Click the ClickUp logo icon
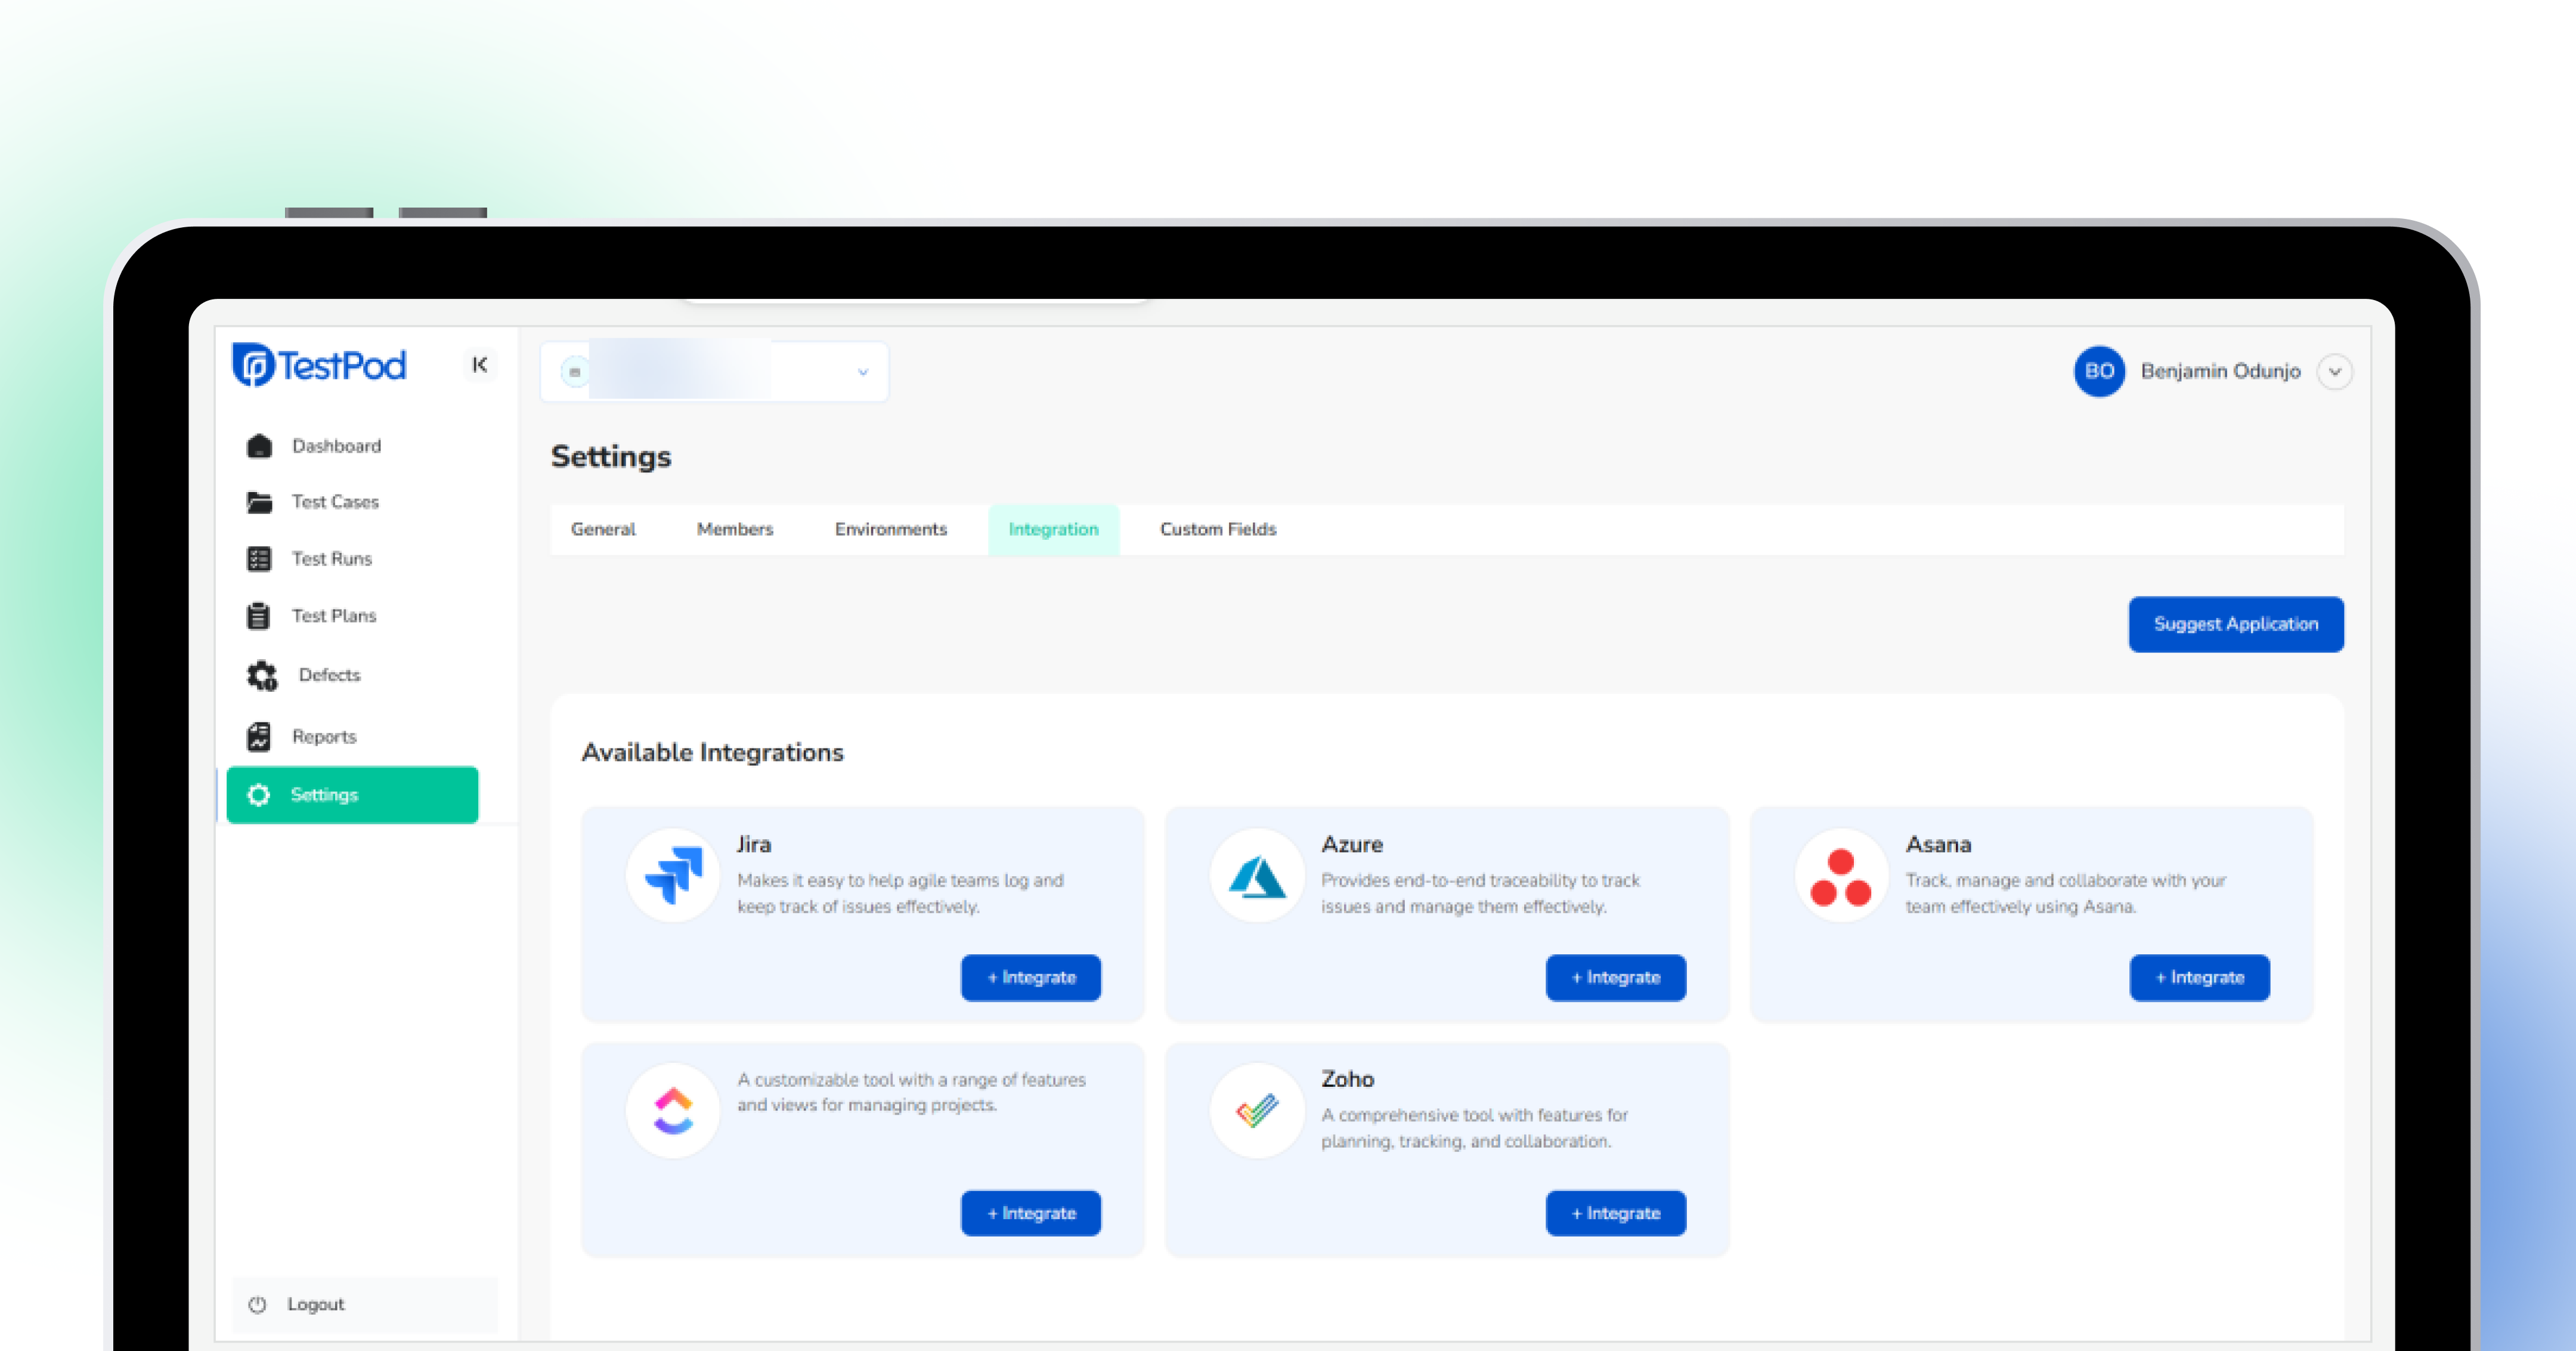Image resolution: width=2576 pixels, height=1351 pixels. [673, 1110]
